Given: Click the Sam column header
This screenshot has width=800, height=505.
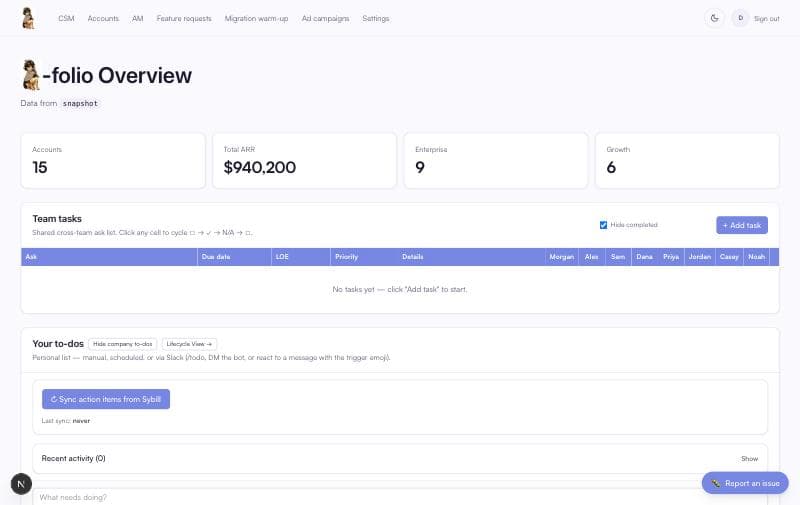Looking at the screenshot, I should (618, 257).
